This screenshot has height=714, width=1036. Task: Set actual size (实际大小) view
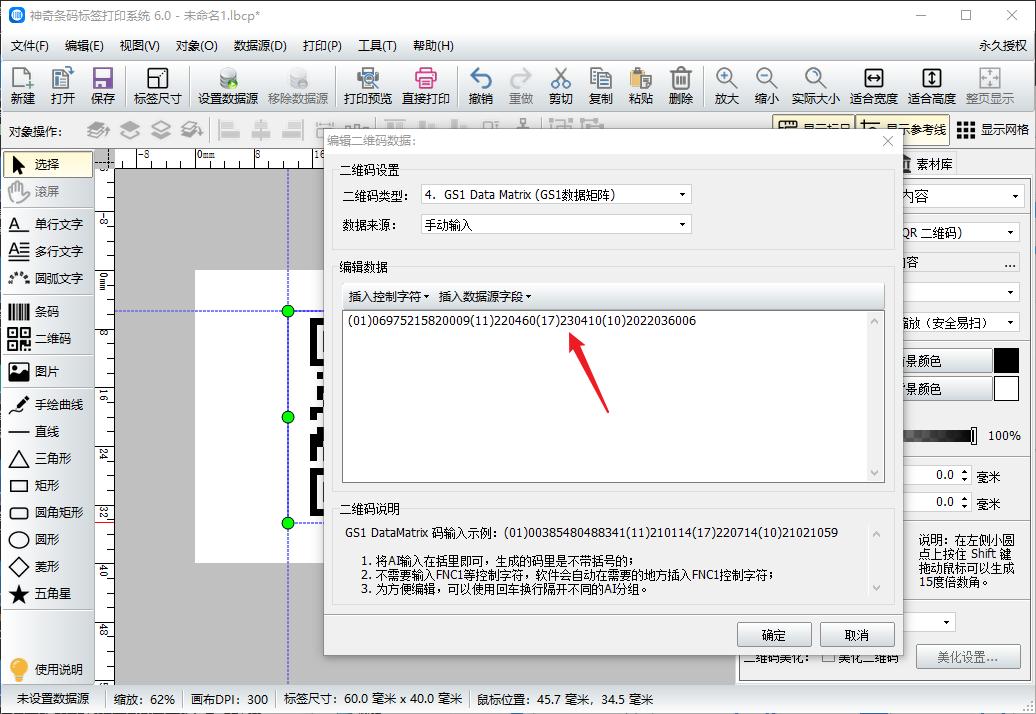point(815,86)
